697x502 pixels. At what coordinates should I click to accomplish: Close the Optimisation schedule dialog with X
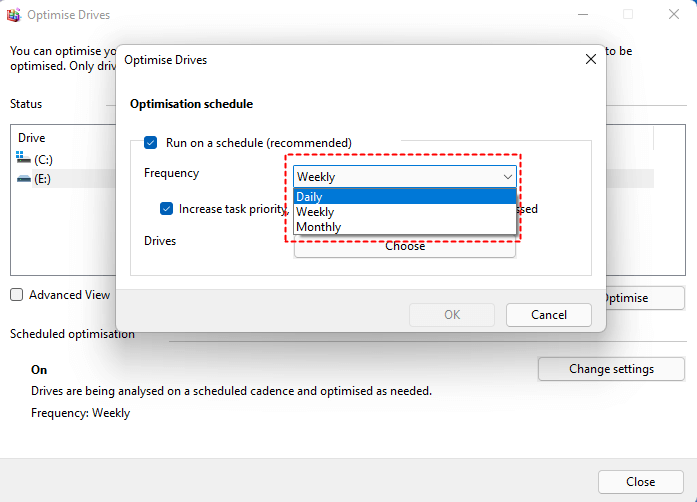(590, 59)
